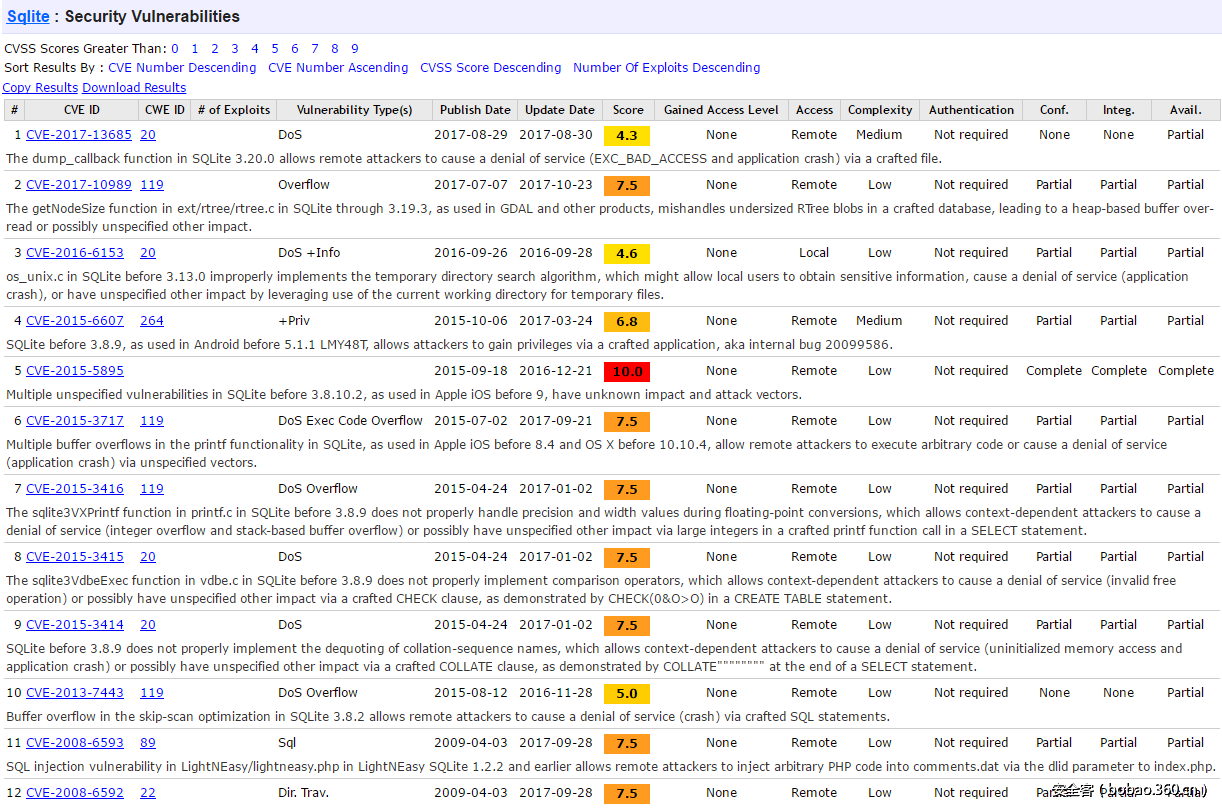This screenshot has width=1222, height=808.
Task: Sort results by CVSS Score Descending
Action: [x=490, y=67]
